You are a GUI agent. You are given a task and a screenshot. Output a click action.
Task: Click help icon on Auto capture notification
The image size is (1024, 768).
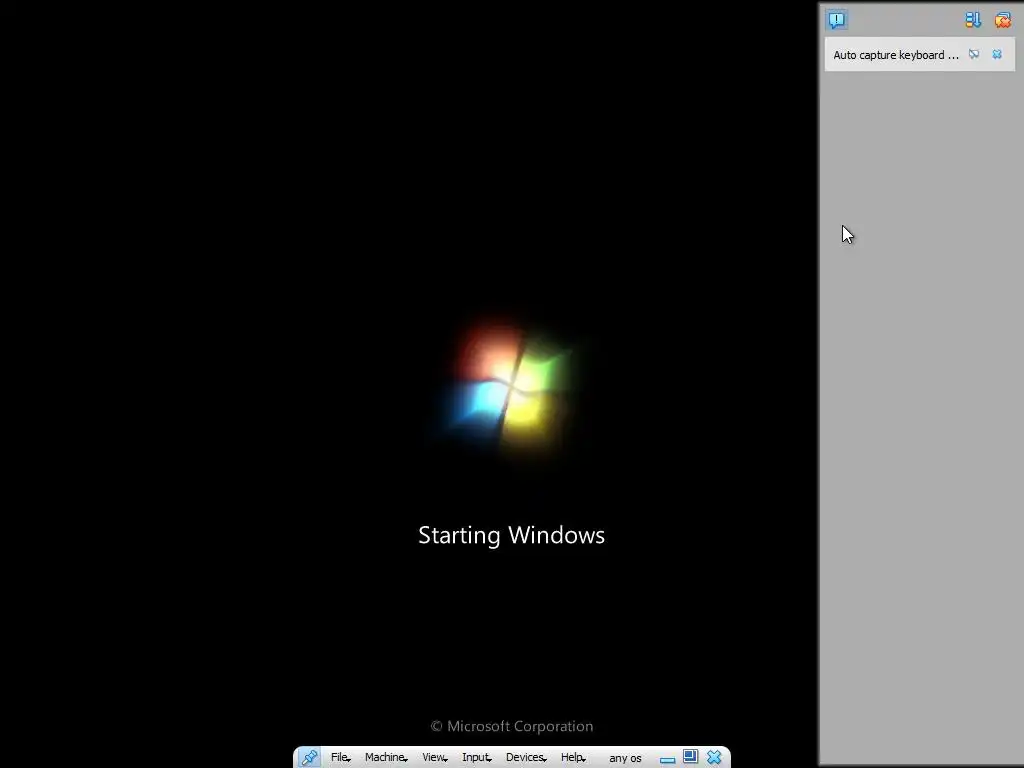click(974, 54)
